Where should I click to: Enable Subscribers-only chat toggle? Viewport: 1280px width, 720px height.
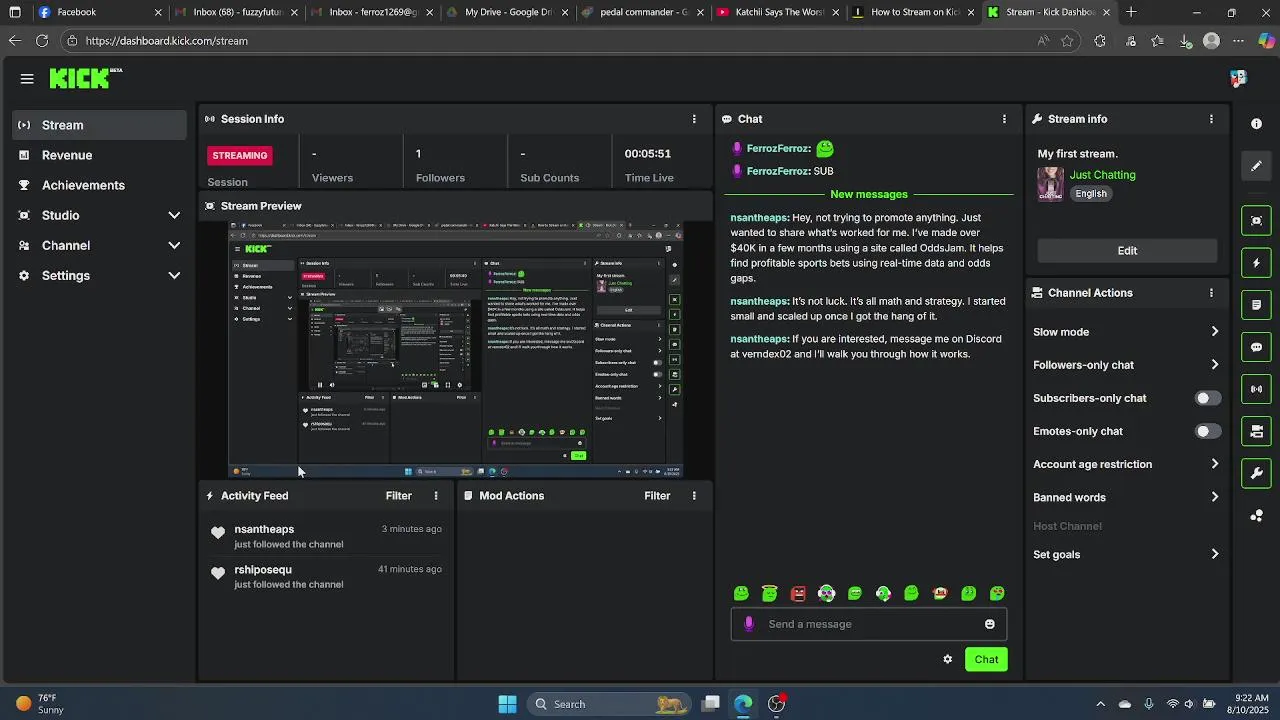[1208, 398]
